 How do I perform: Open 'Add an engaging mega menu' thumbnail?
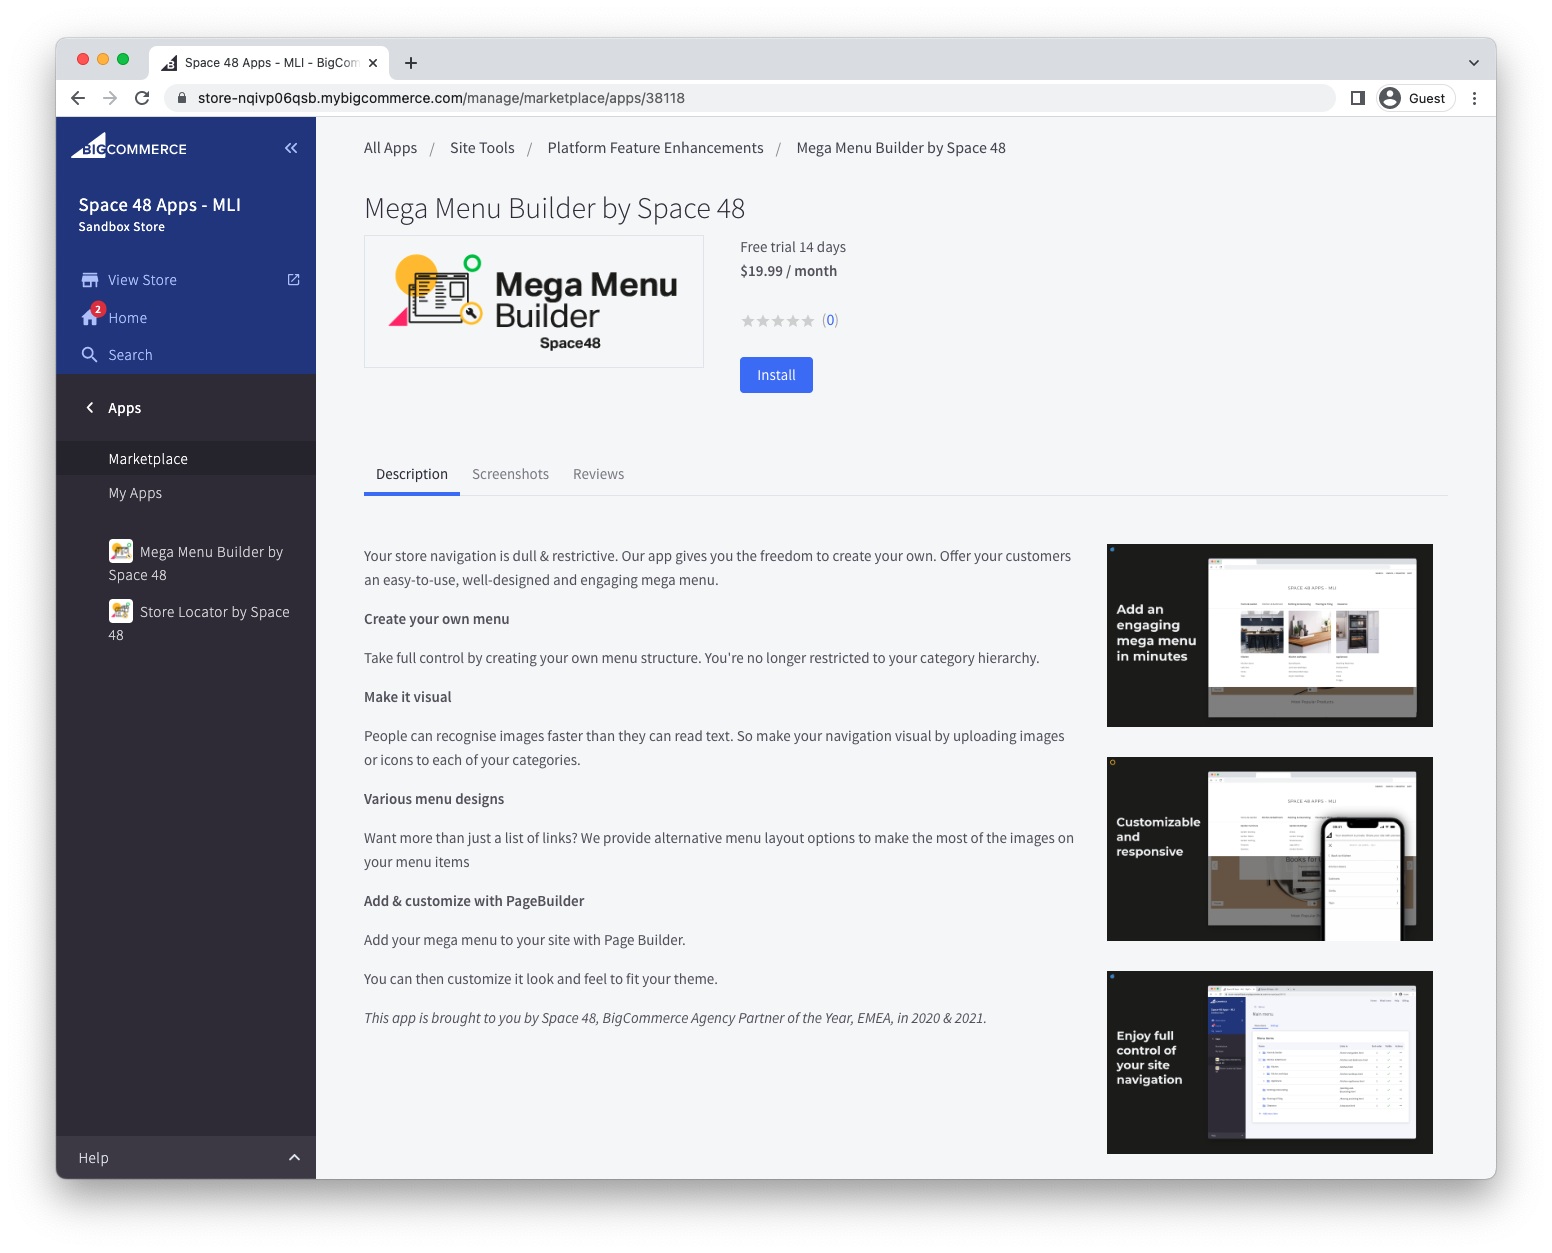pyautogui.click(x=1269, y=635)
